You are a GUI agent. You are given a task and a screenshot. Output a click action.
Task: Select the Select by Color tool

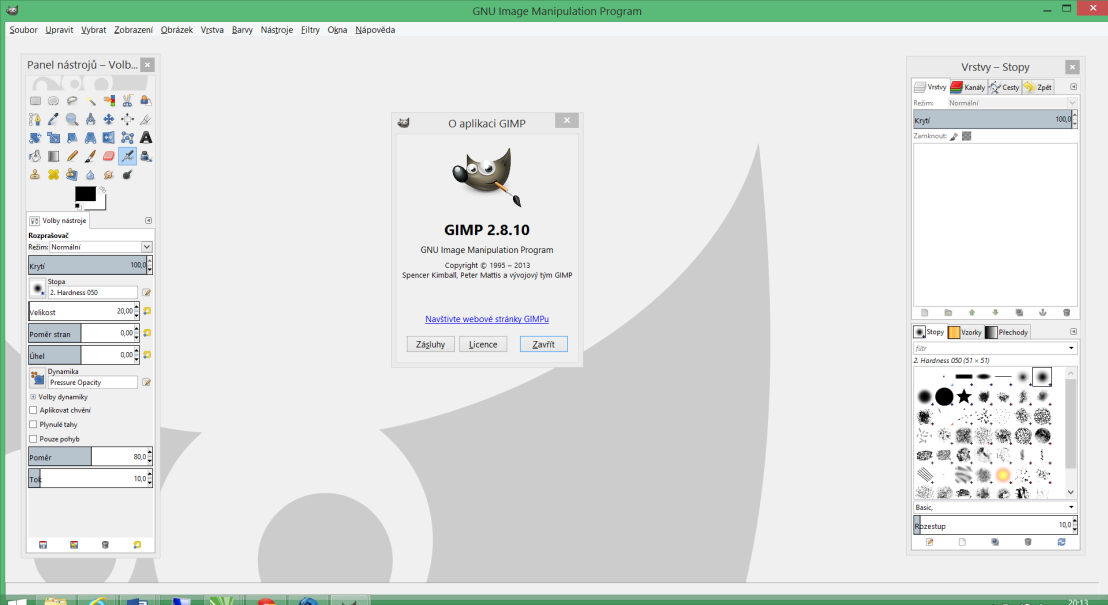click(x=109, y=100)
